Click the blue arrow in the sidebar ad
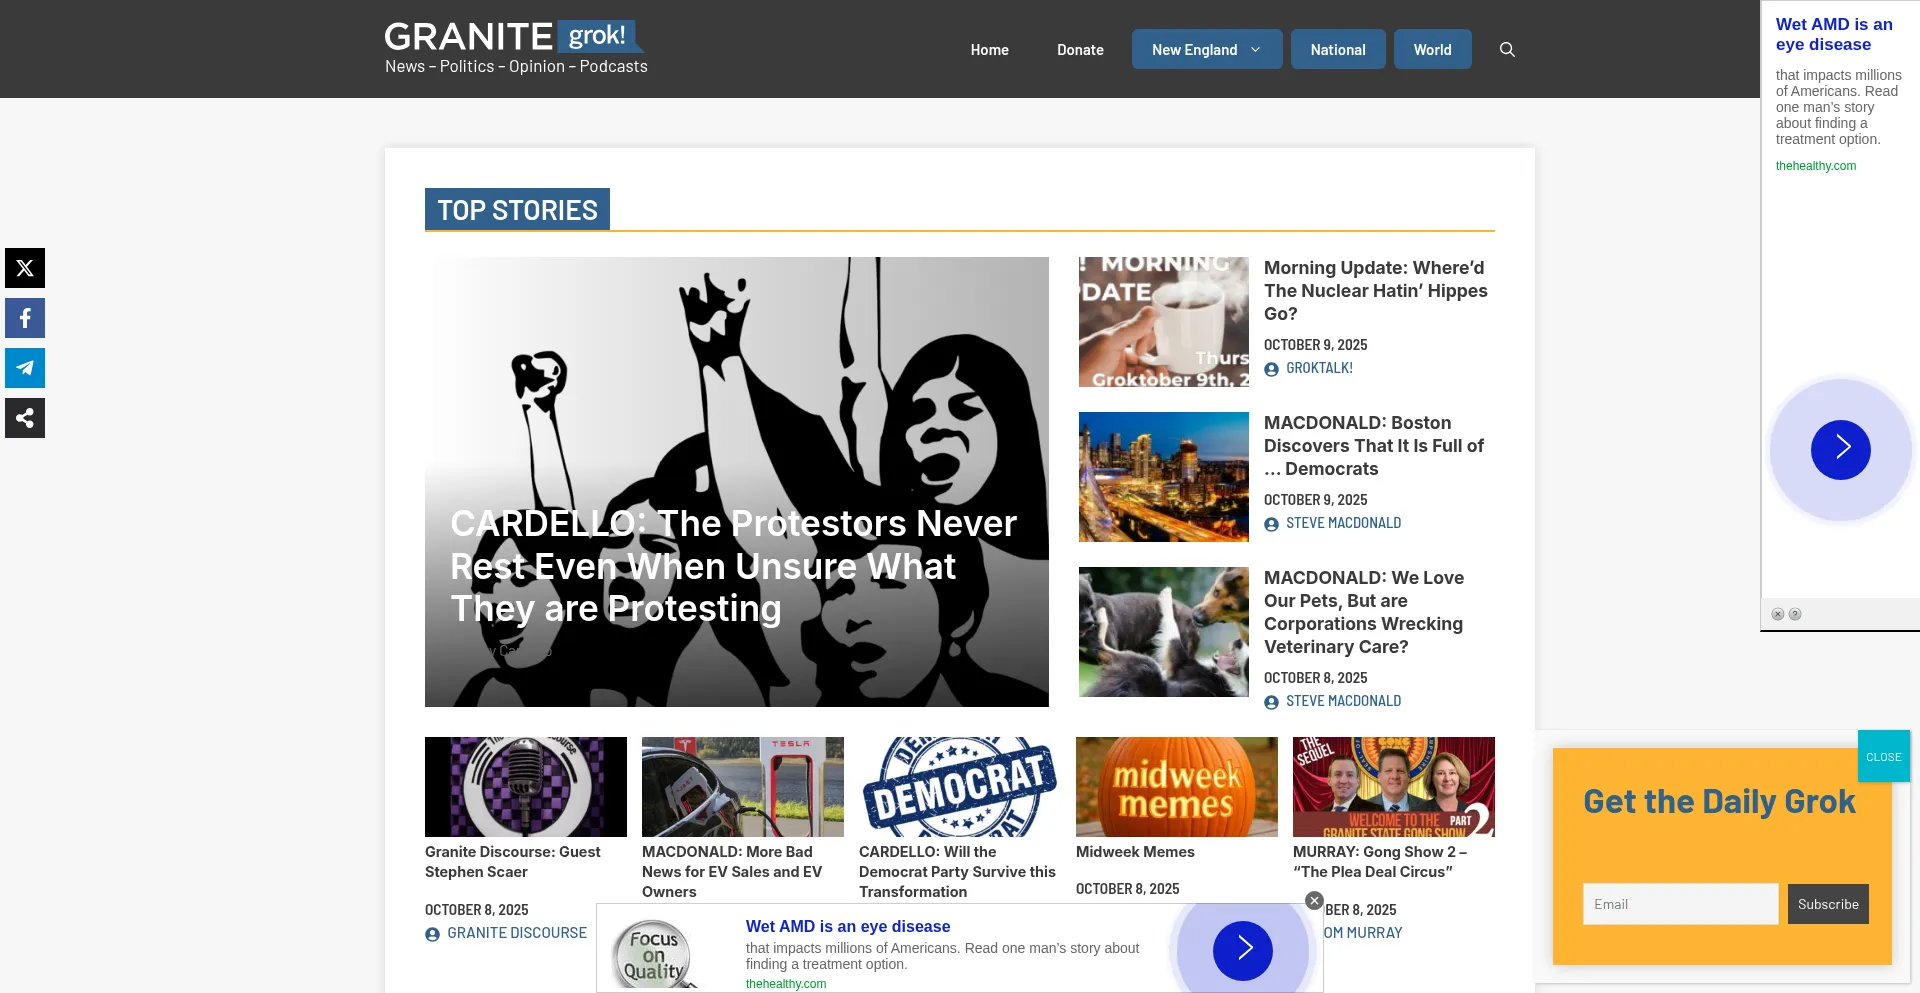 (x=1840, y=449)
